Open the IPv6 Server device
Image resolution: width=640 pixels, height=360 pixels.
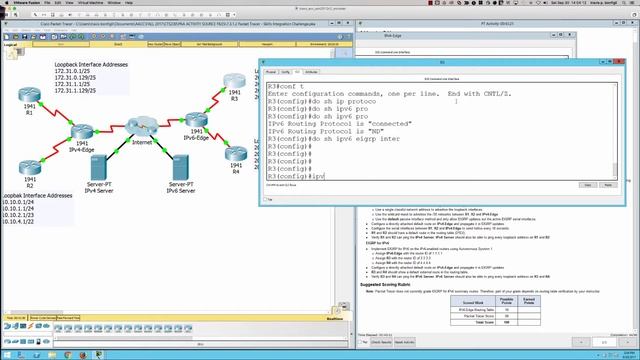180,167
